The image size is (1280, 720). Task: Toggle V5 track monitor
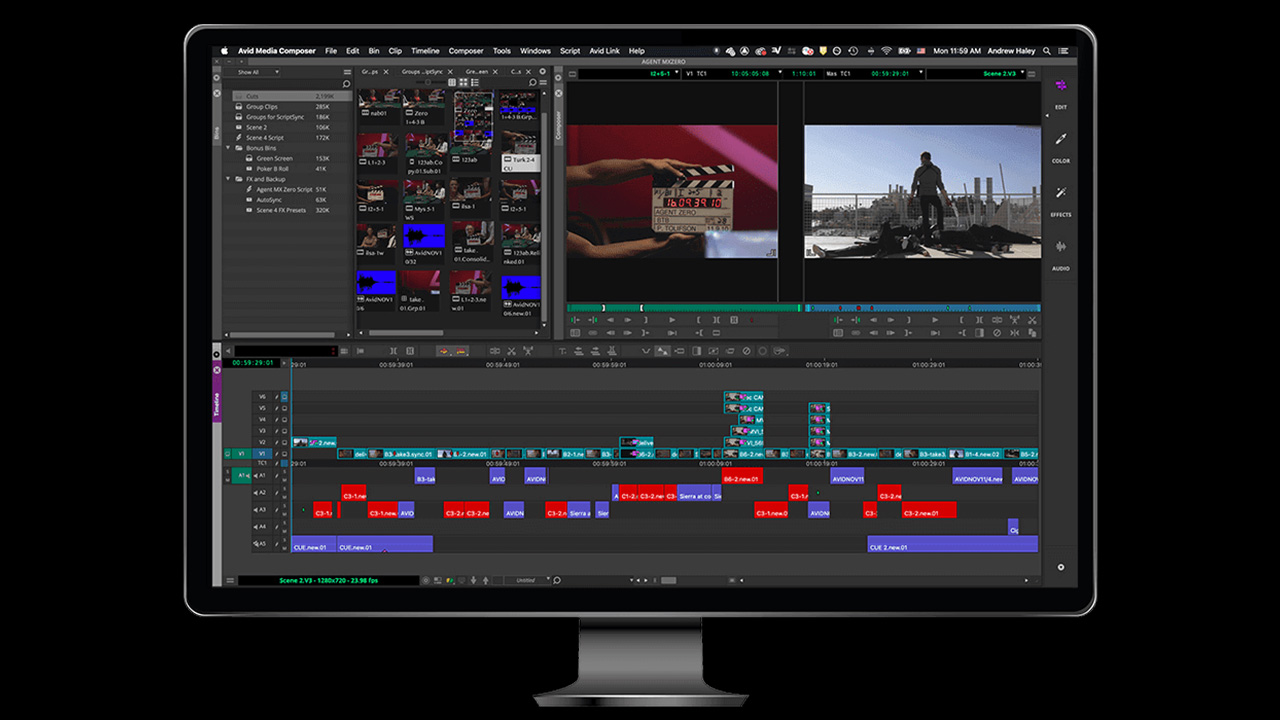point(284,408)
